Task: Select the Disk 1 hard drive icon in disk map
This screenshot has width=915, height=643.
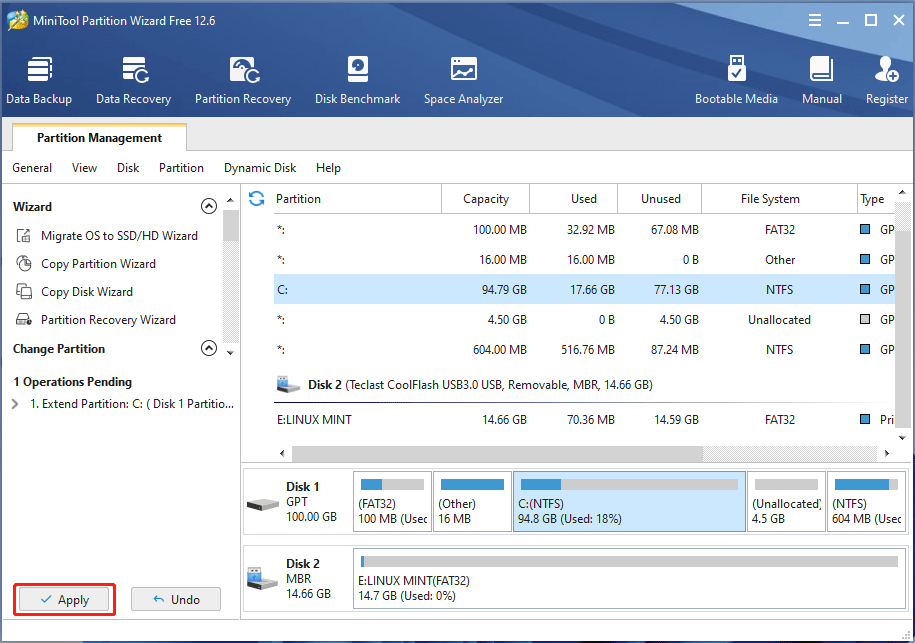Action: 263,504
